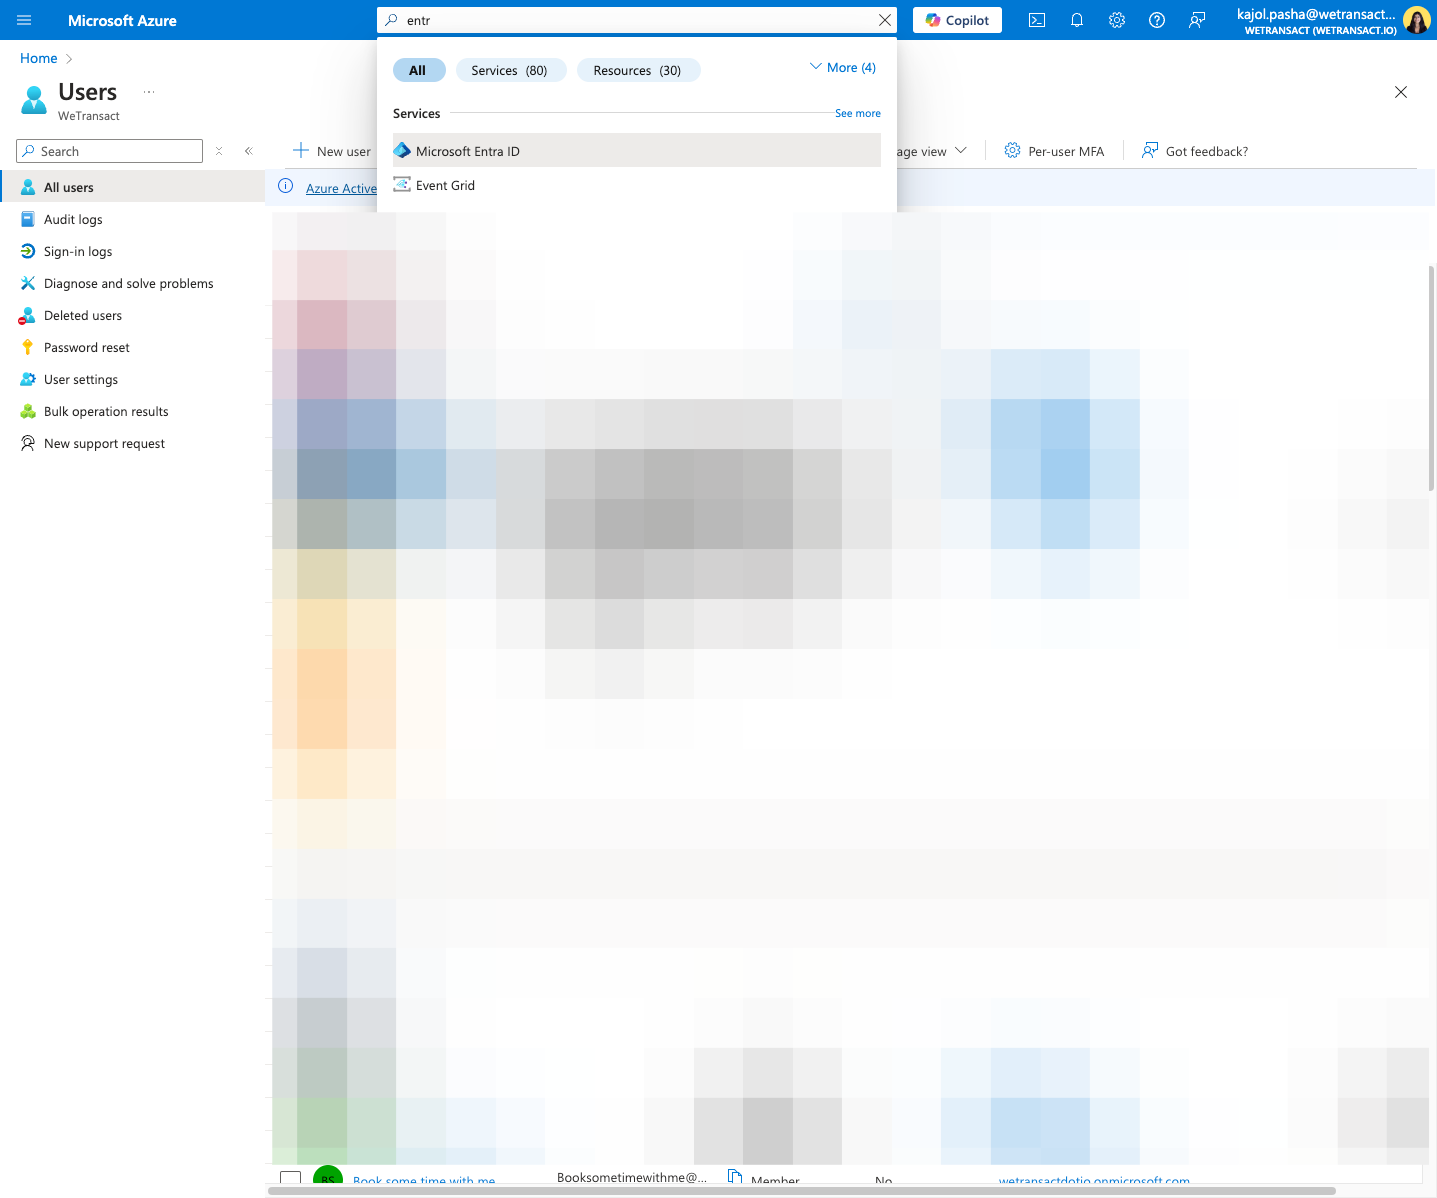
Task: Open New support request in sidebar
Action: click(x=132, y=443)
